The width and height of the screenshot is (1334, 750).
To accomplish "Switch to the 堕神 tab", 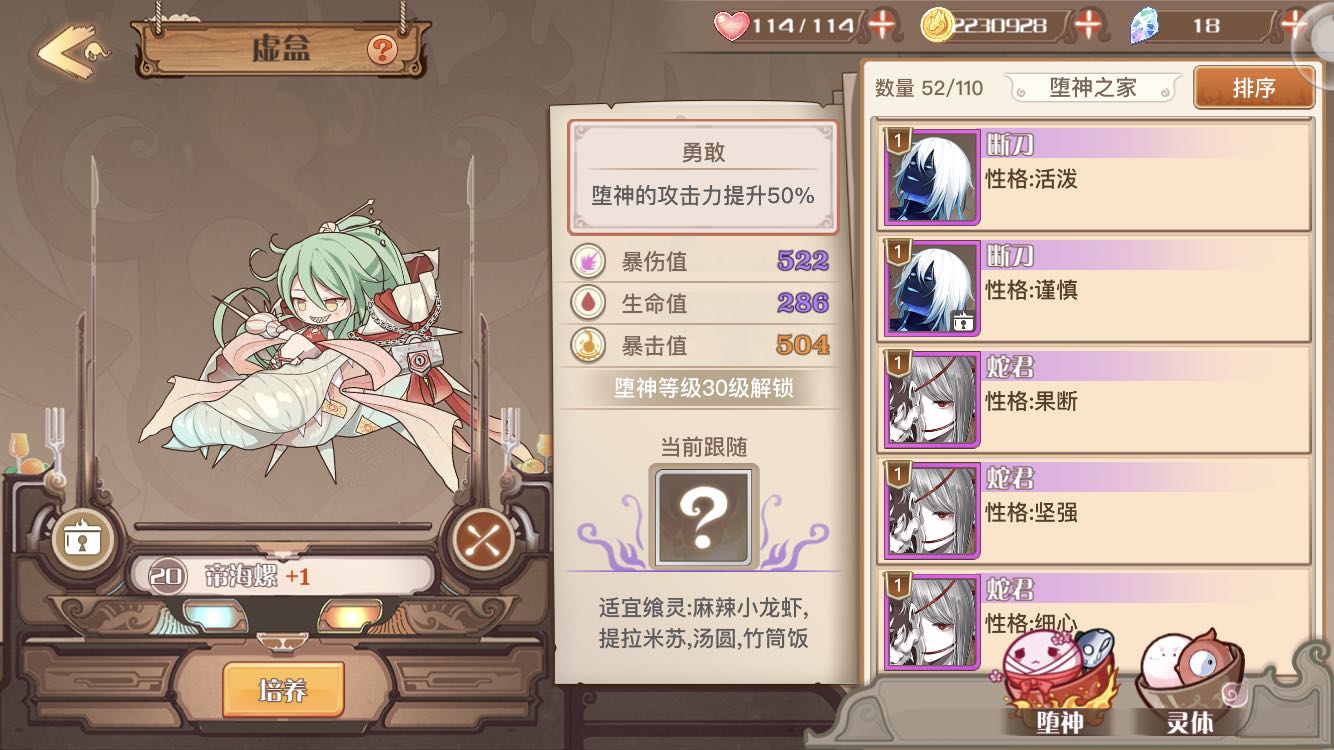I will 1059,680.
